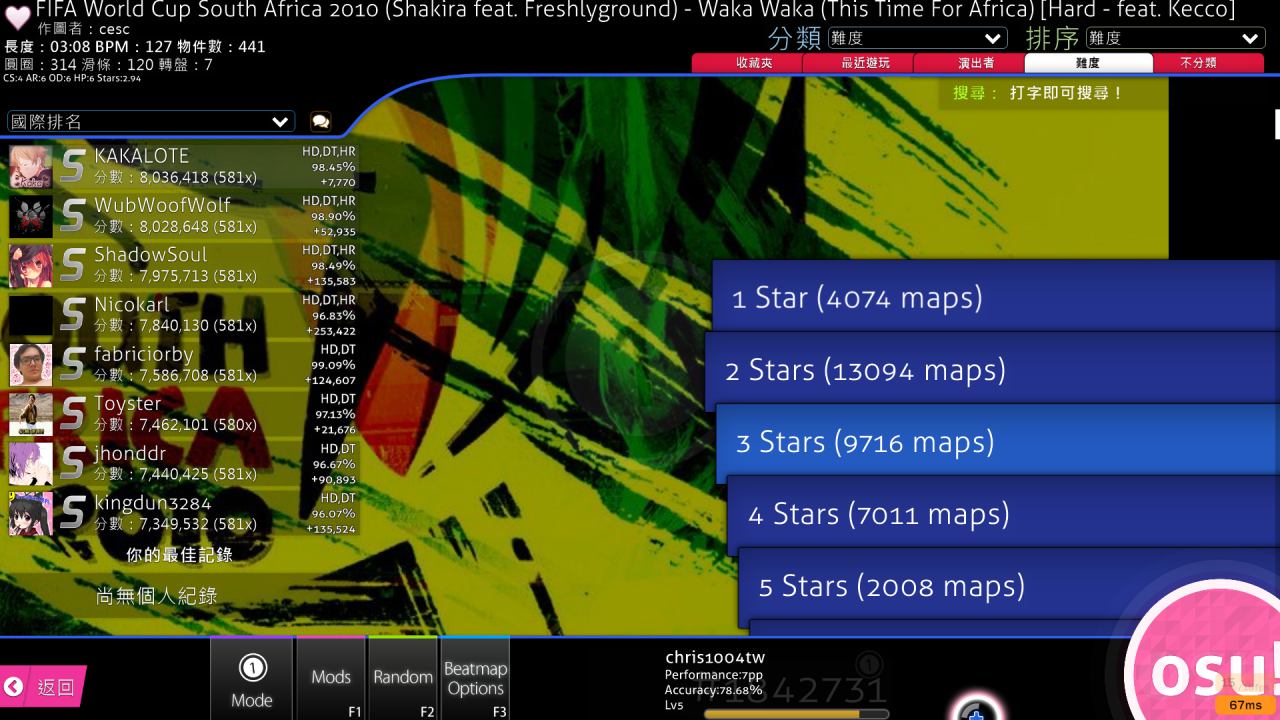Click the player name WubWoofWolf
This screenshot has width=1280, height=720.
[x=162, y=205]
